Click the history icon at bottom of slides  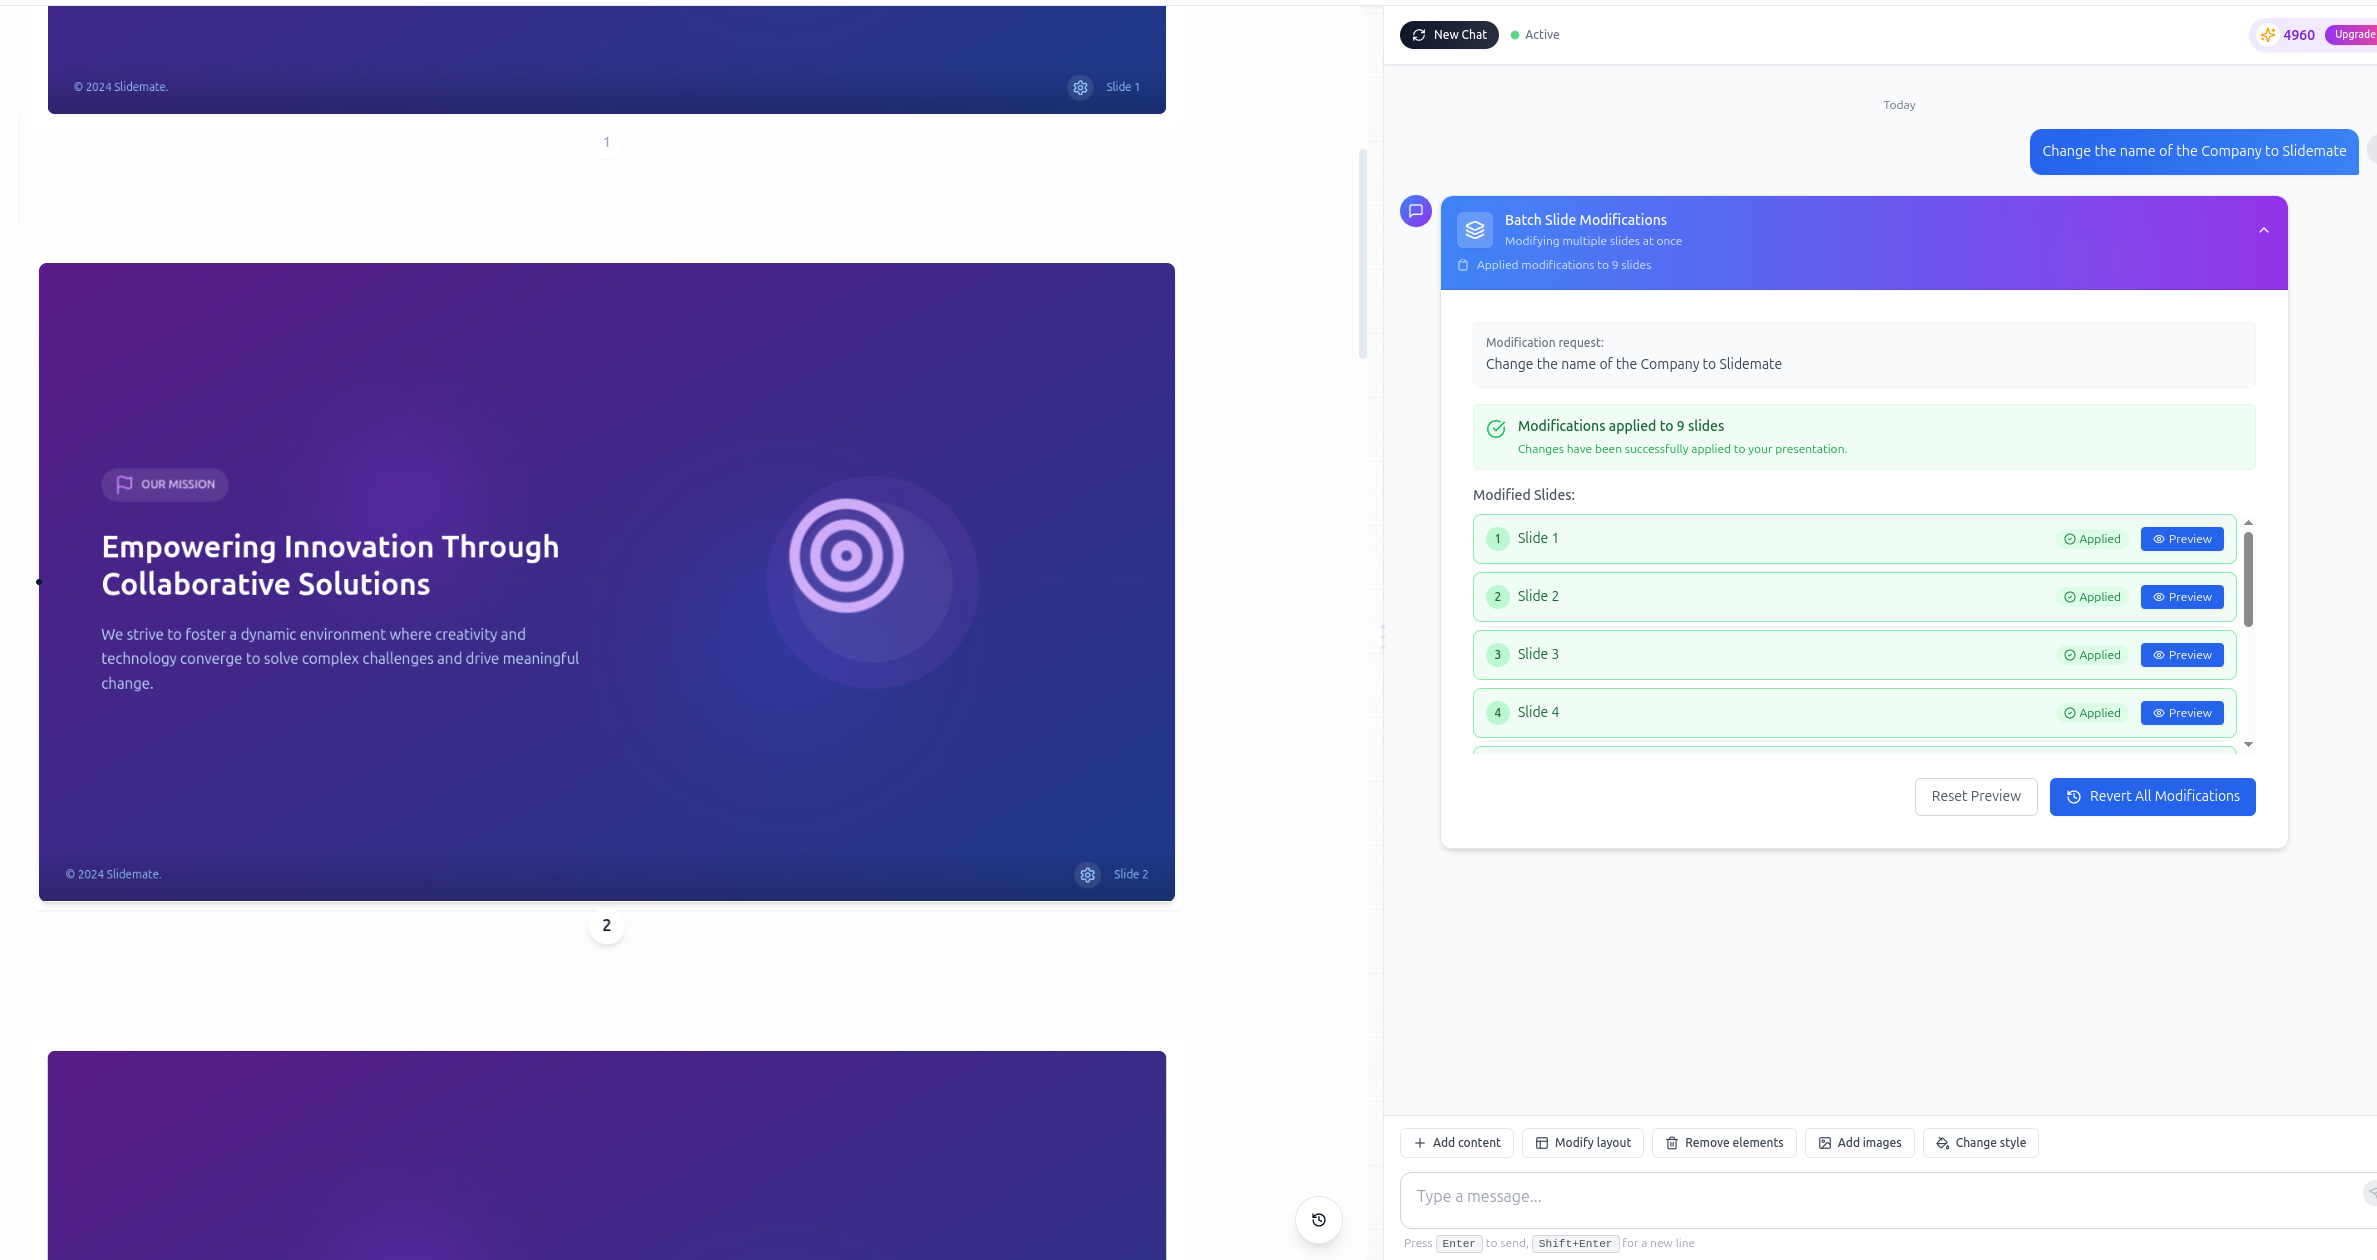coord(1318,1220)
